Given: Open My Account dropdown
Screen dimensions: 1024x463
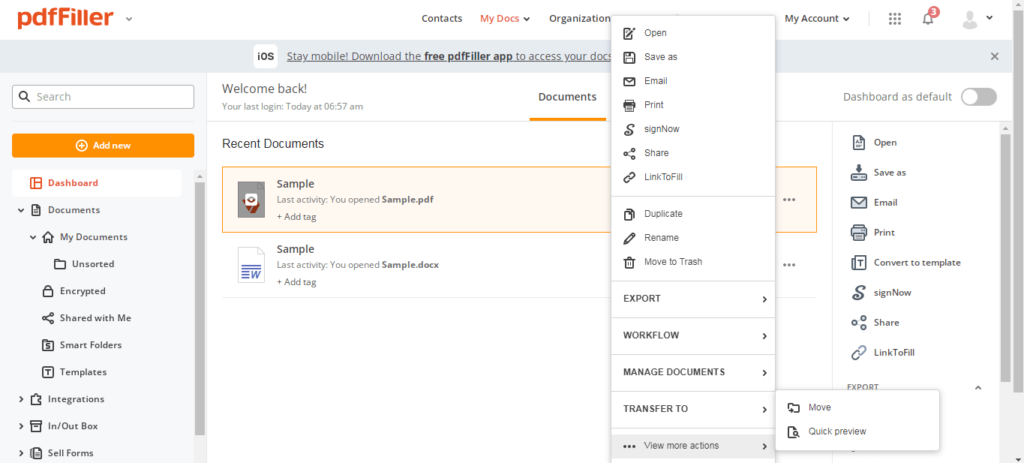Looking at the screenshot, I should 817,18.
